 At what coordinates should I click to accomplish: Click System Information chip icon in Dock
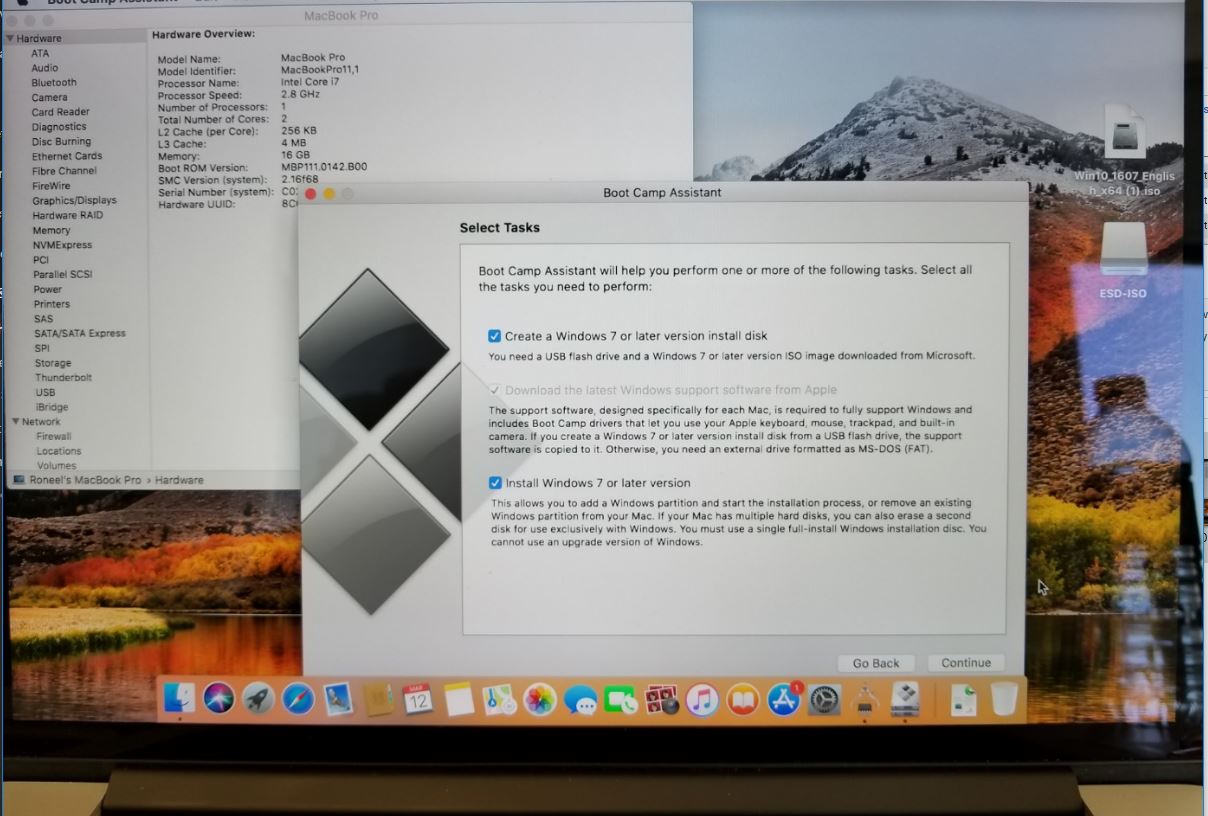pyautogui.click(x=864, y=700)
